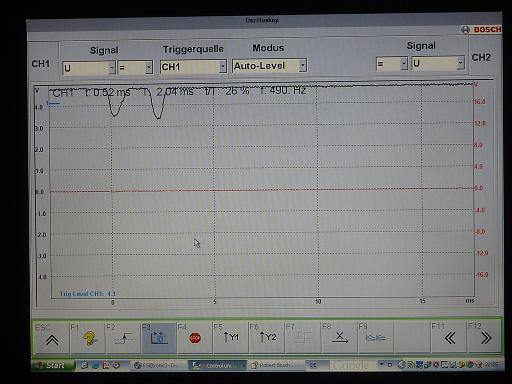This screenshot has height=384, width=512.
Task: Open the CH2 coupling '=' dropdown
Action: click(392, 63)
